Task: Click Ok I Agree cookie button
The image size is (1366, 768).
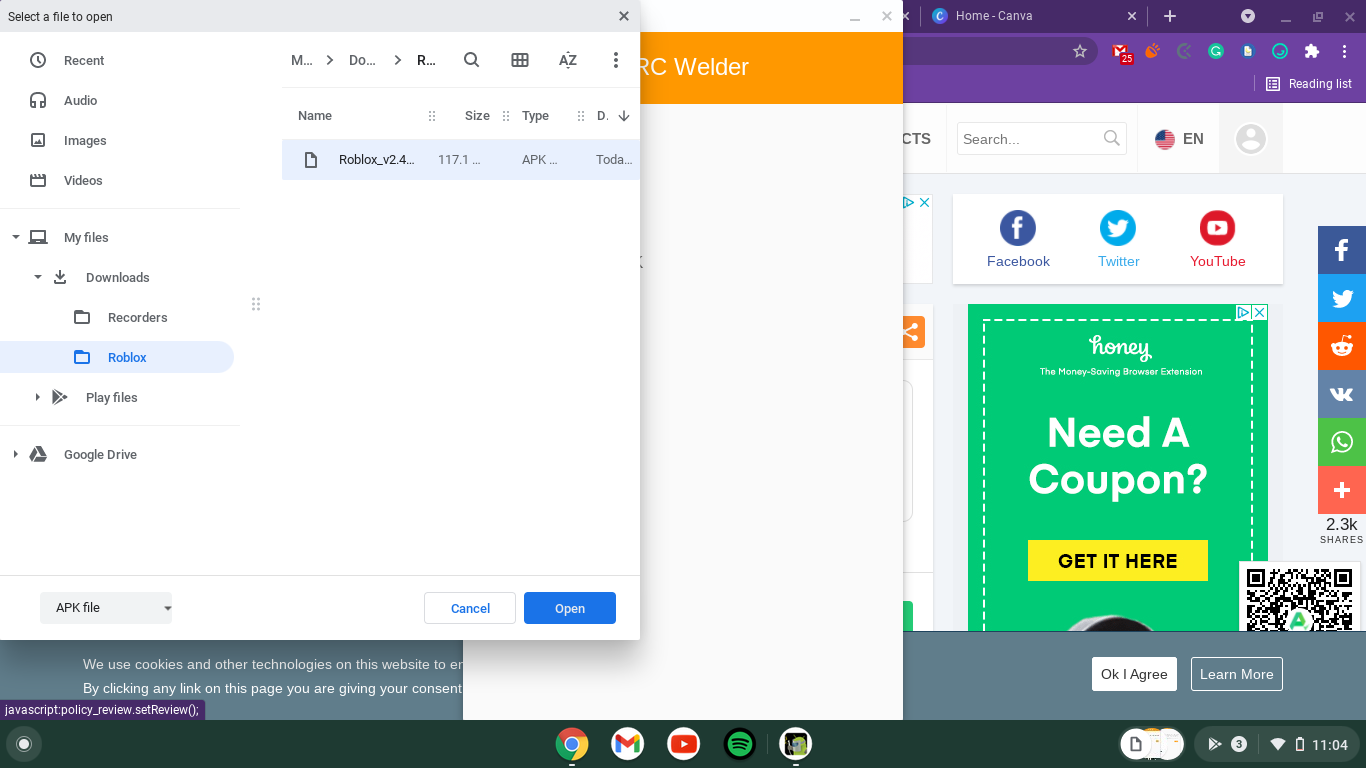Action: click(x=1134, y=674)
